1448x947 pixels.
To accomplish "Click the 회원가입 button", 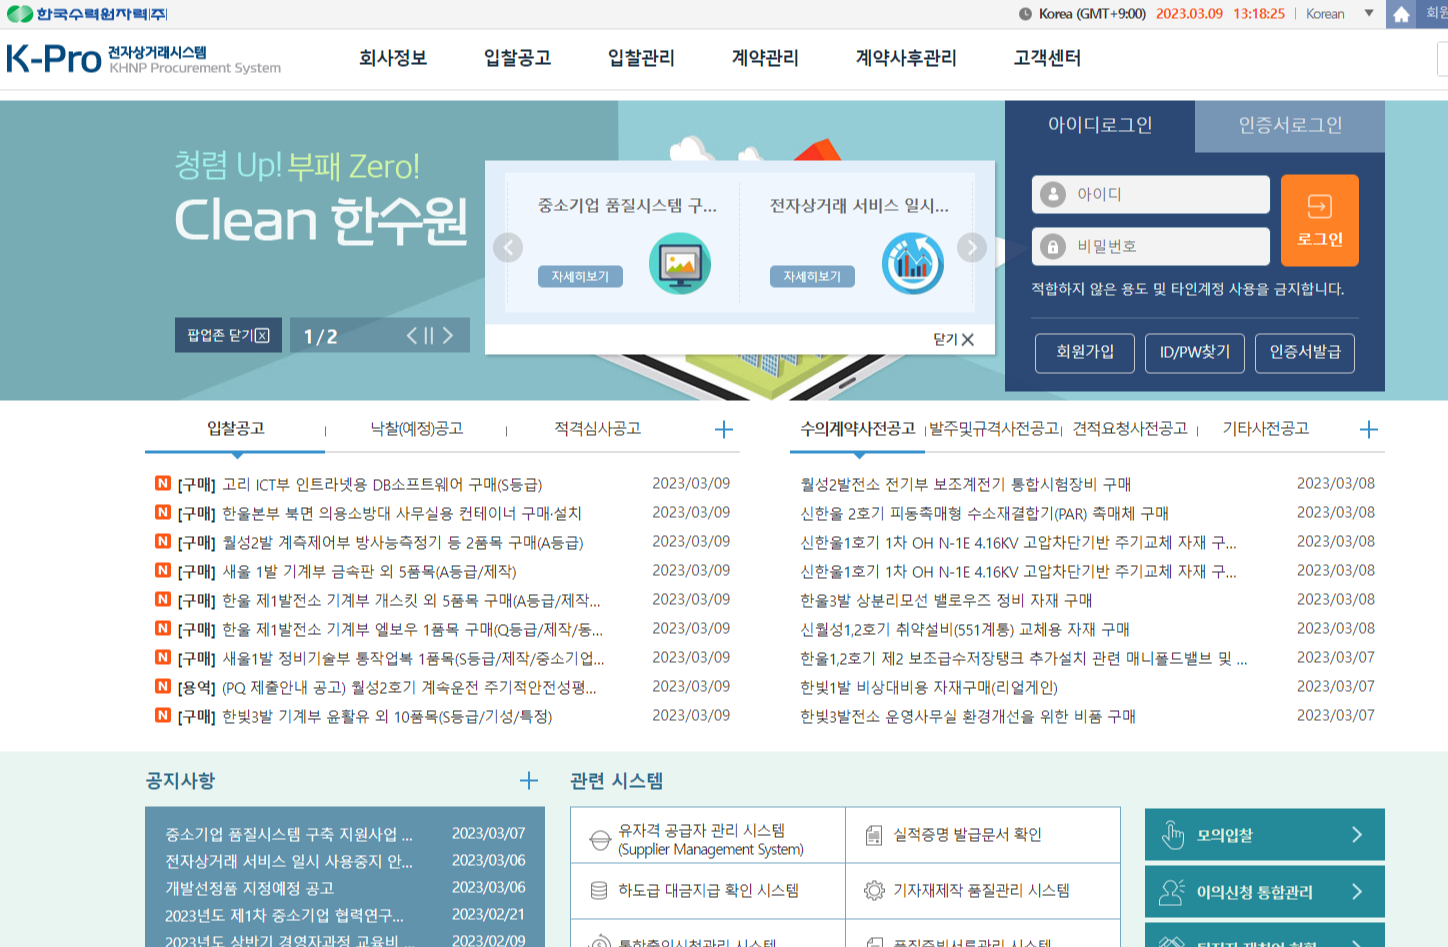I will pos(1085,353).
